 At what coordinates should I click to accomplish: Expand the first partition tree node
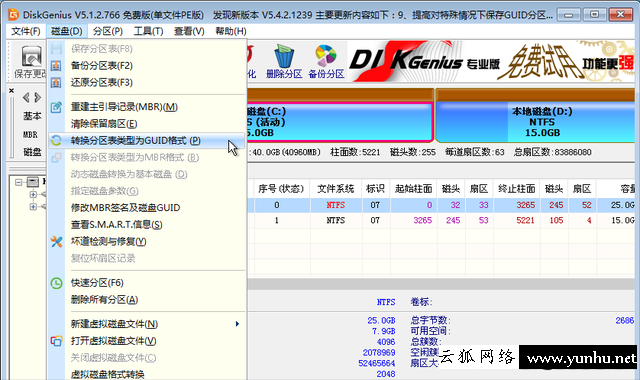pyautogui.click(x=33, y=194)
